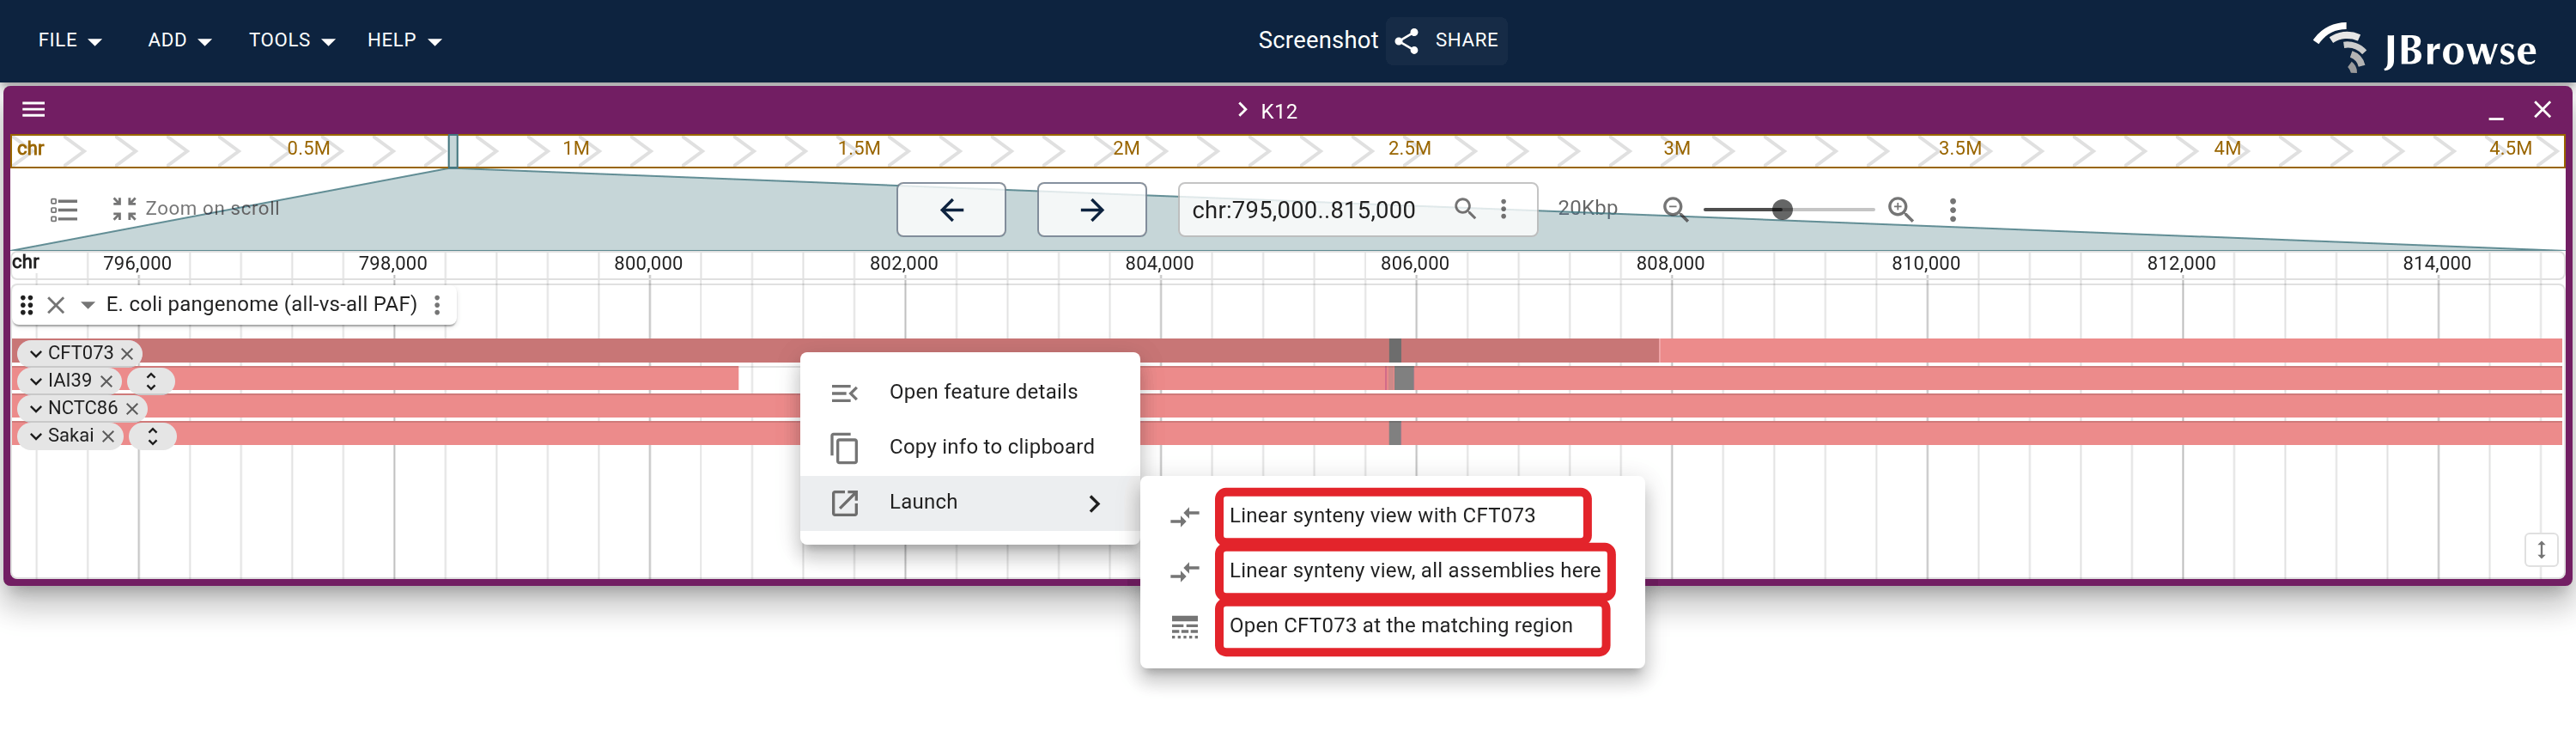Toggle Zoom on scroll
Image resolution: width=2576 pixels, height=756 pixels.
tap(196, 208)
